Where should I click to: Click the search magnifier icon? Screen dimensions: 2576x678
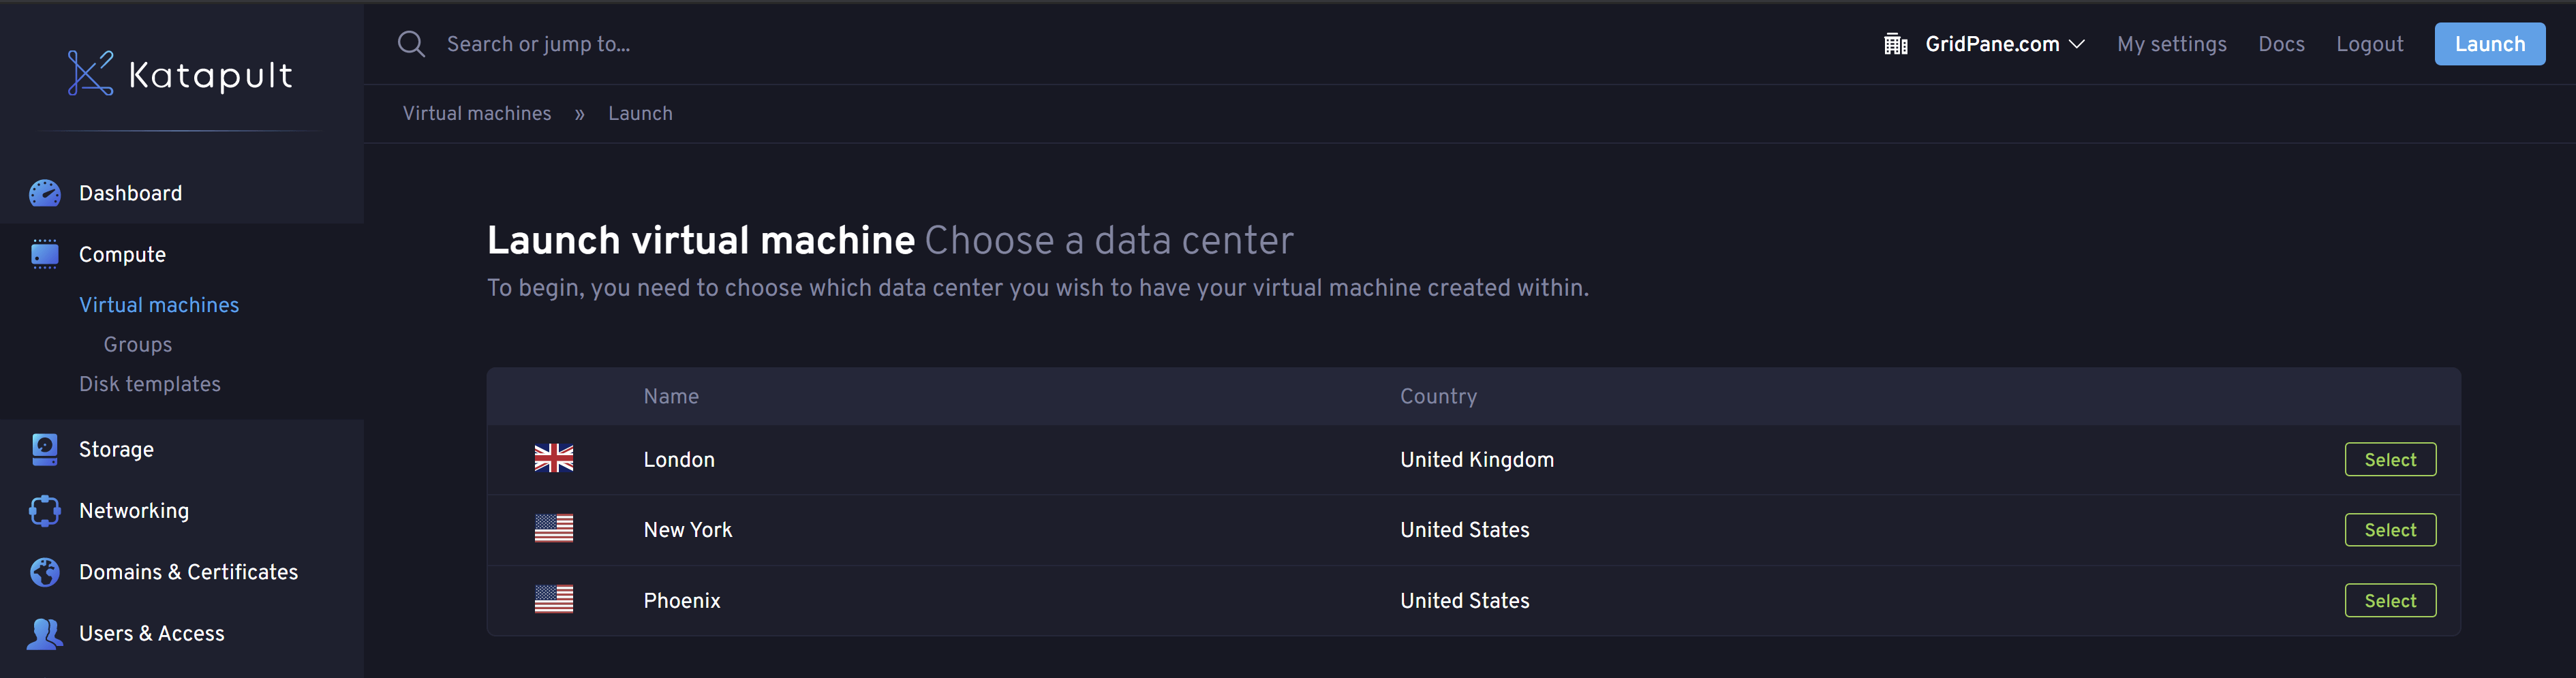[411, 44]
